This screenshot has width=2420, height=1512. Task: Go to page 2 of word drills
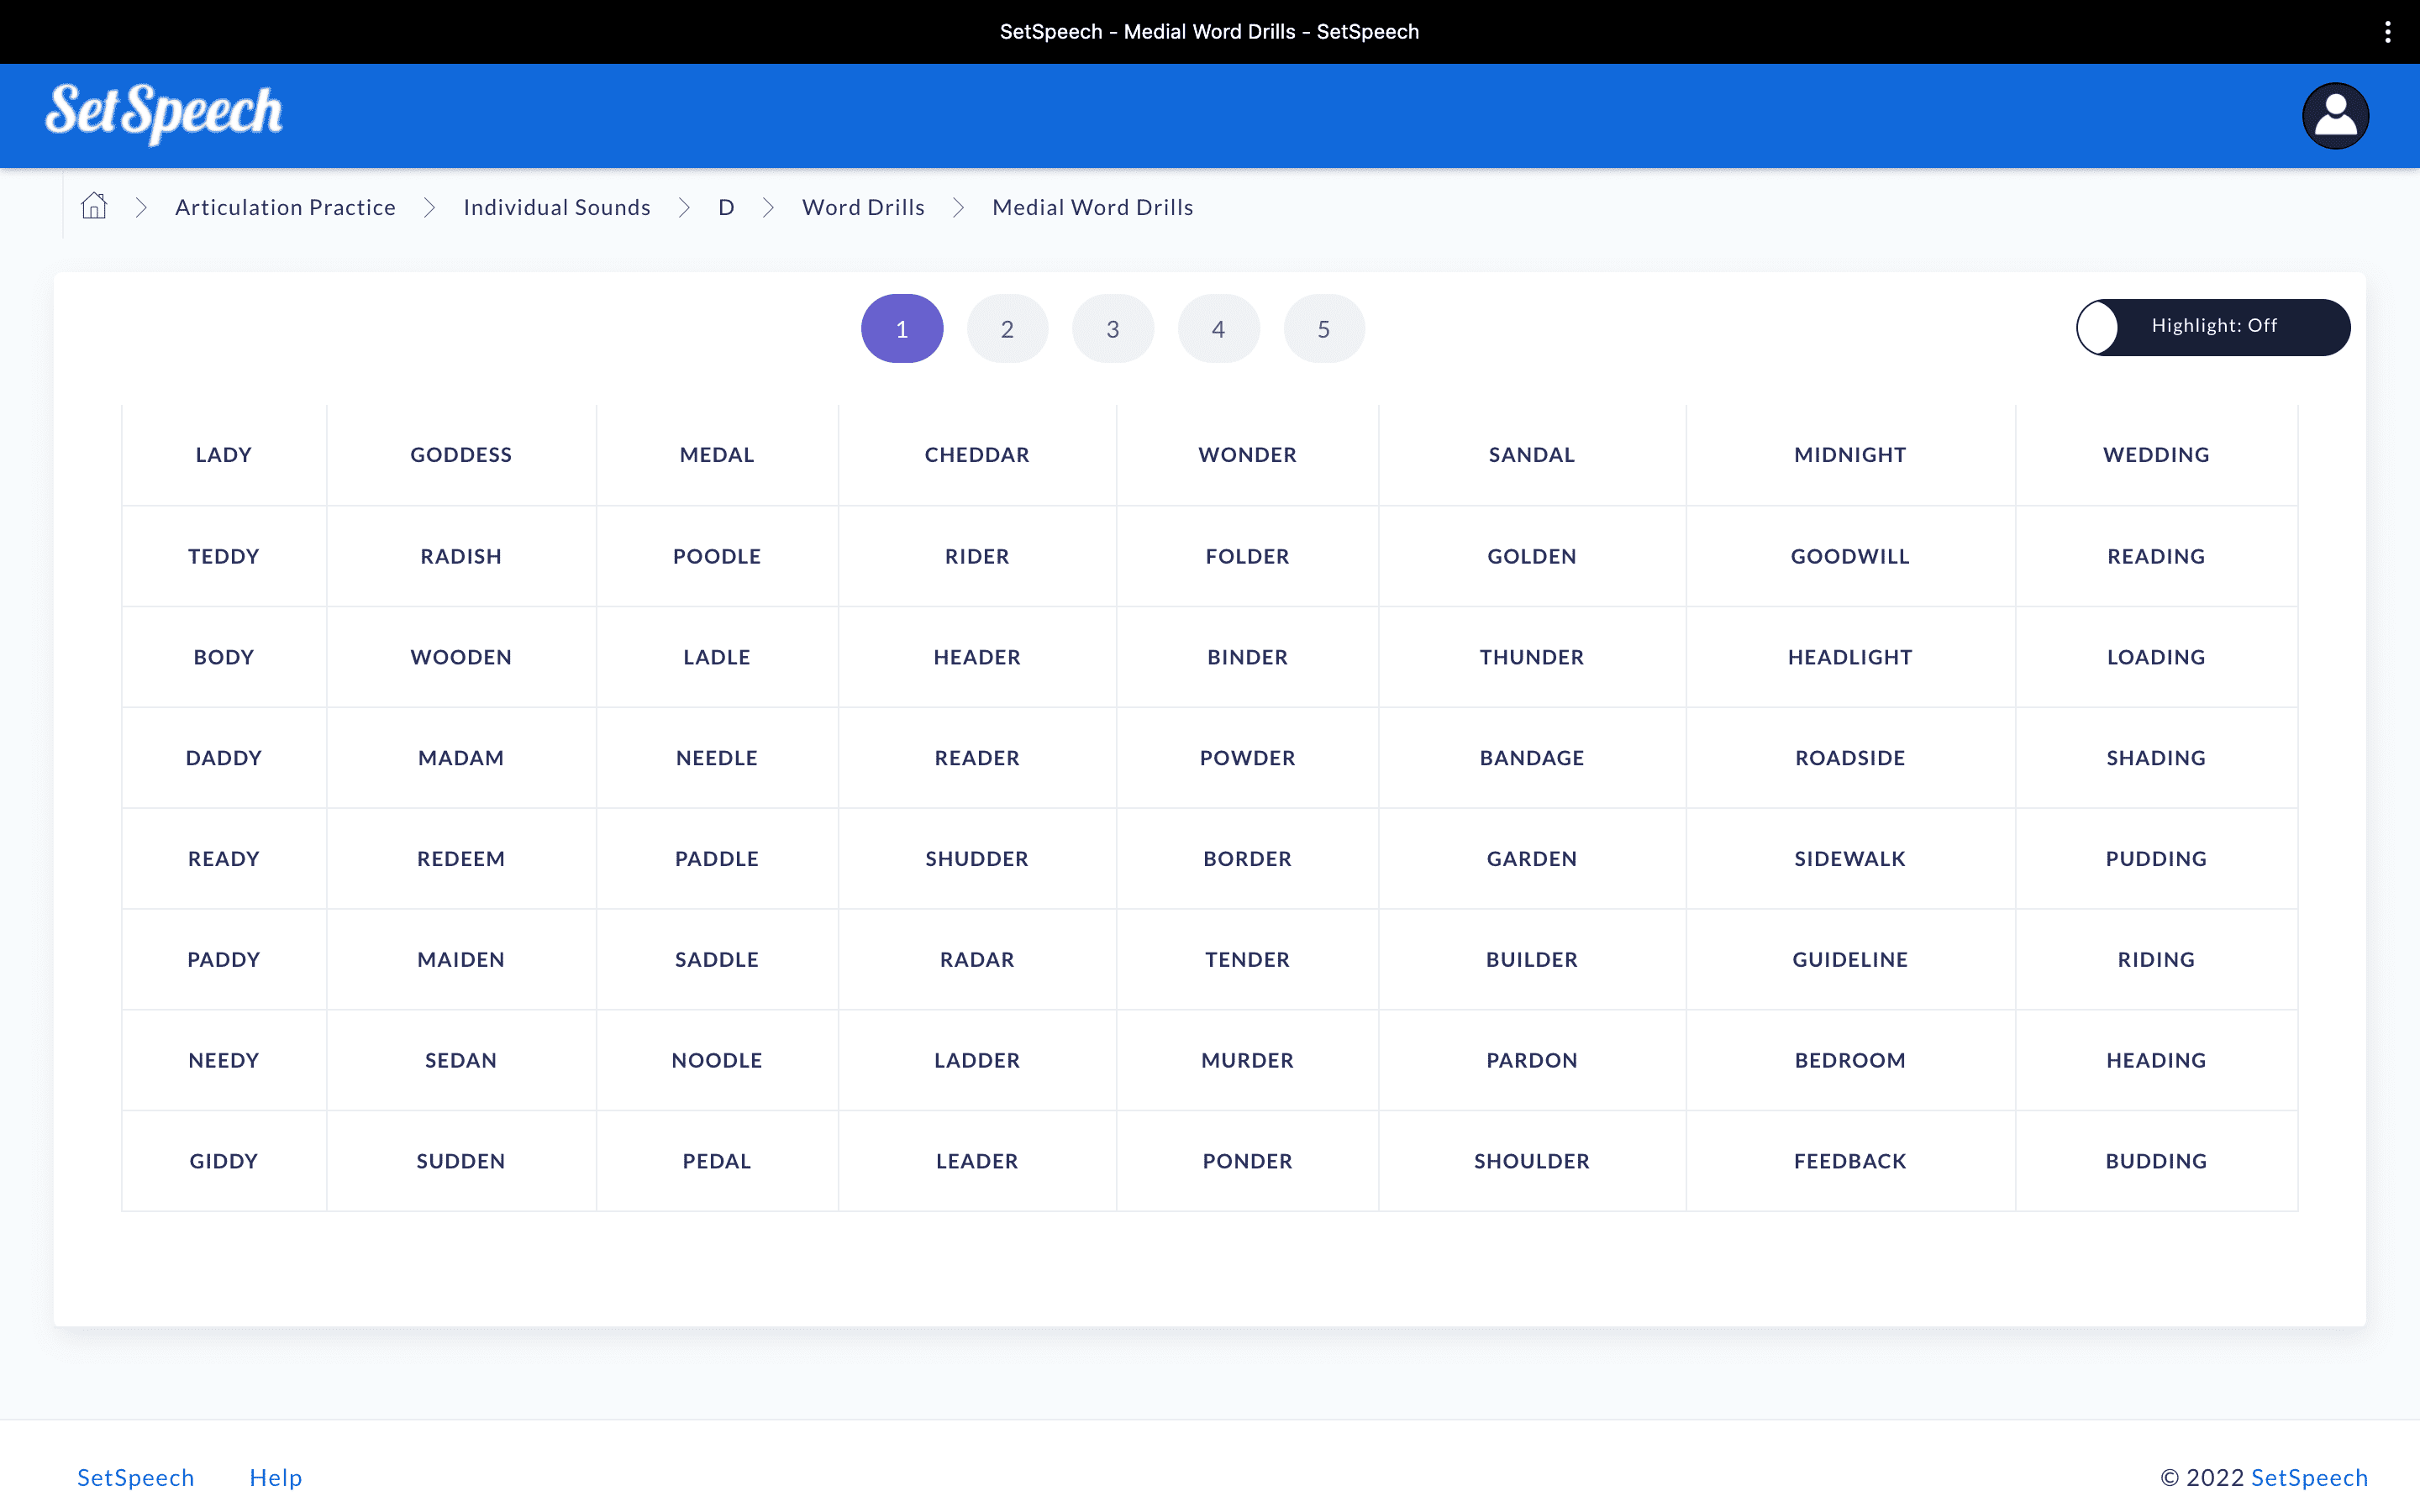(1007, 329)
